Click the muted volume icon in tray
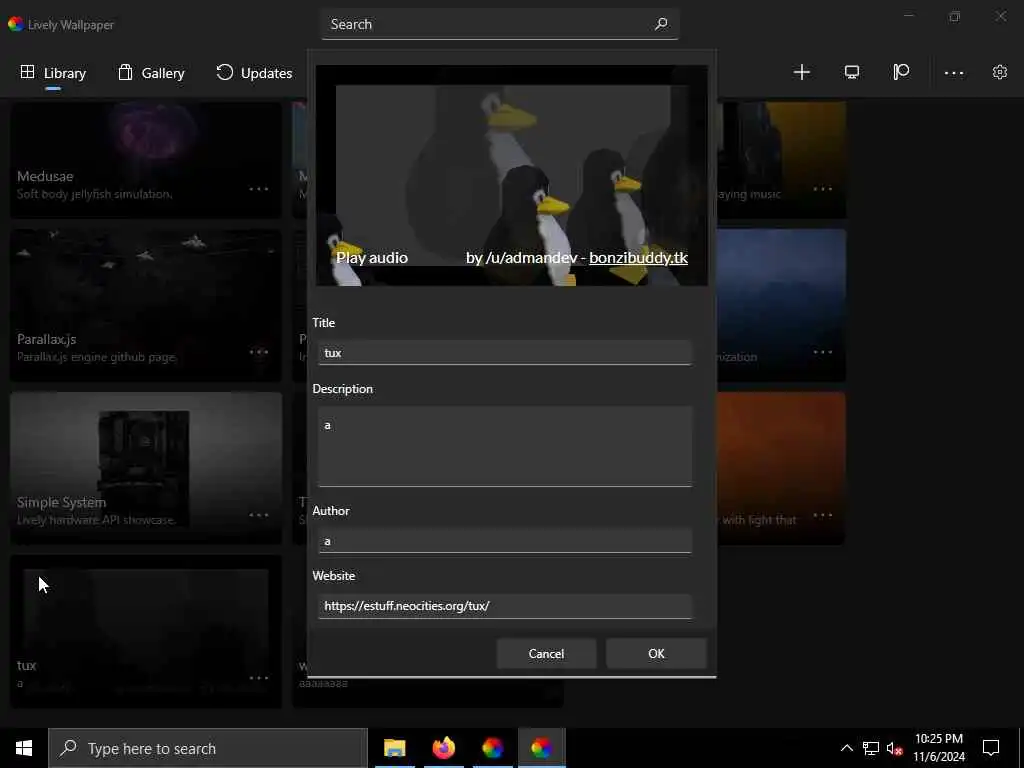 pos(894,748)
